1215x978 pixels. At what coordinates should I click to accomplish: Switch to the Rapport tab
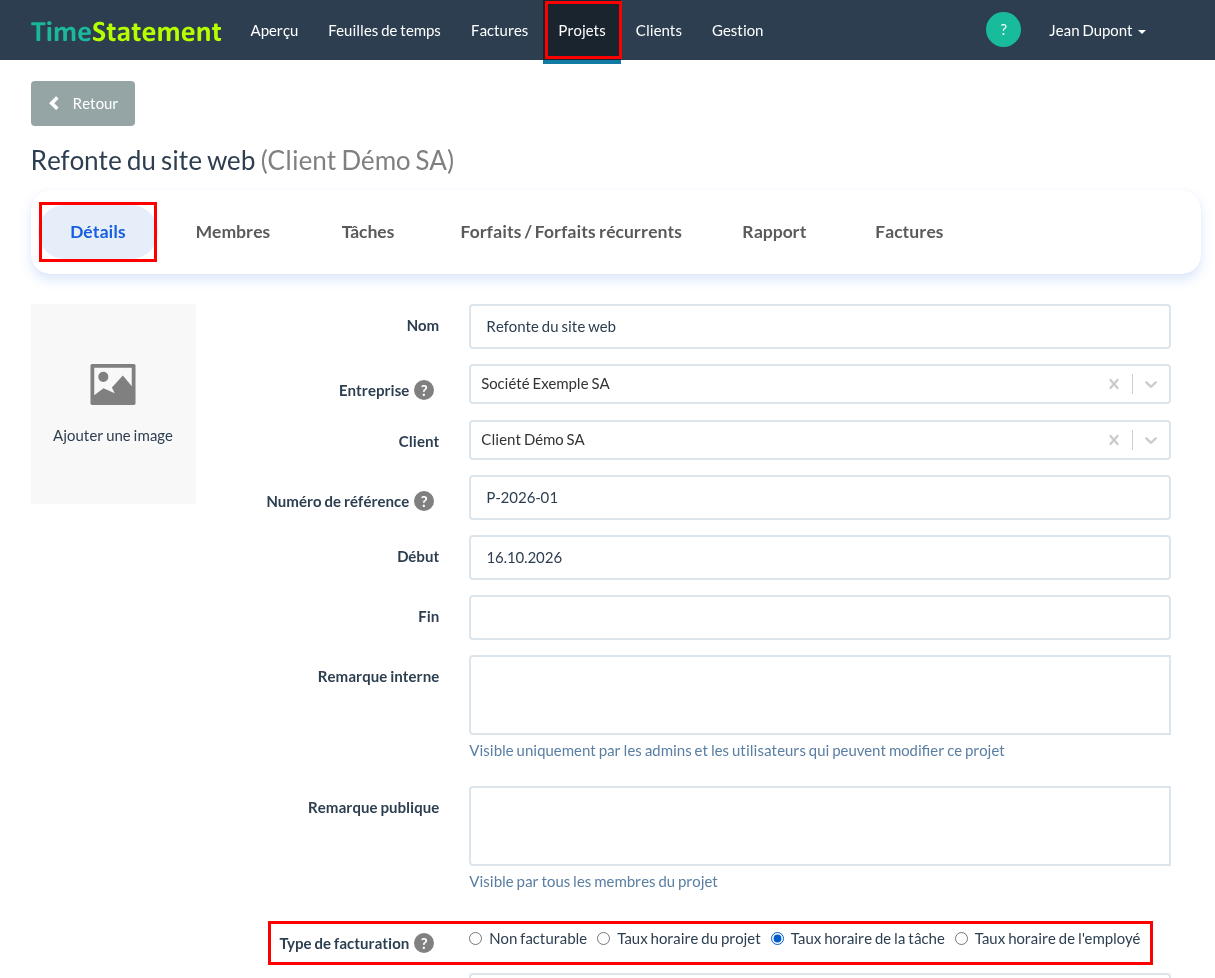(x=774, y=232)
